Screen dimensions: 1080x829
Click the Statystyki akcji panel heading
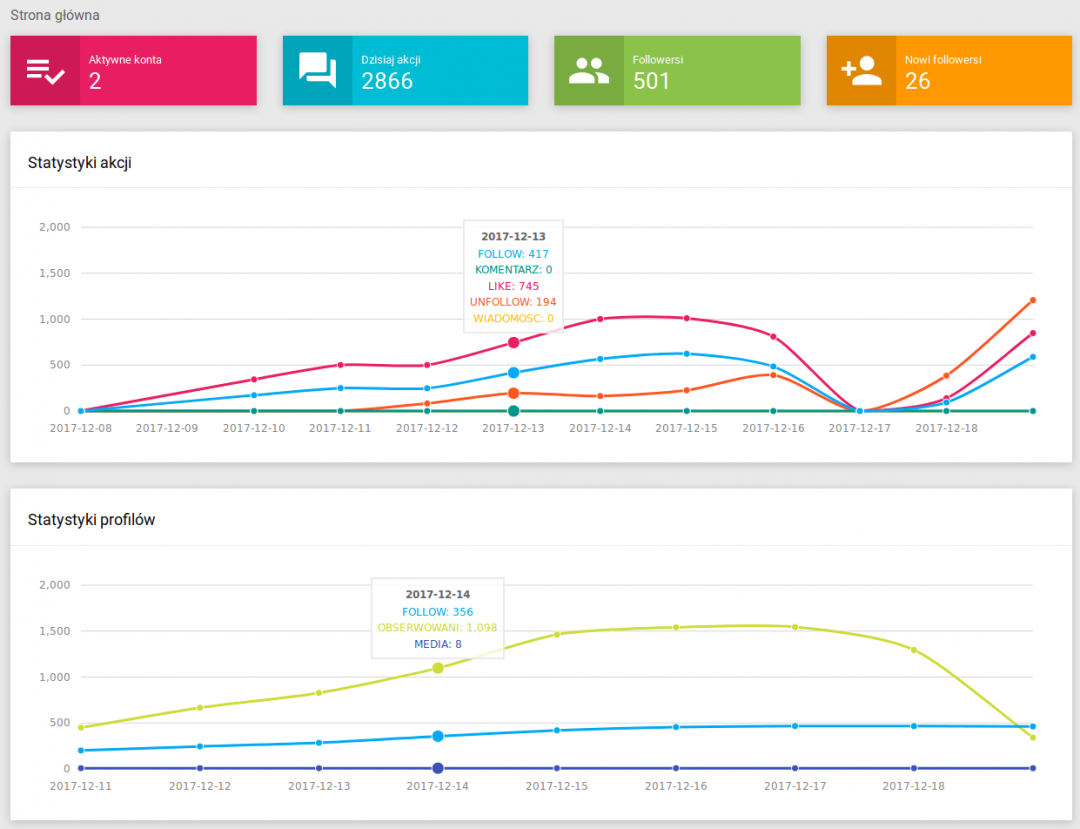pos(80,163)
